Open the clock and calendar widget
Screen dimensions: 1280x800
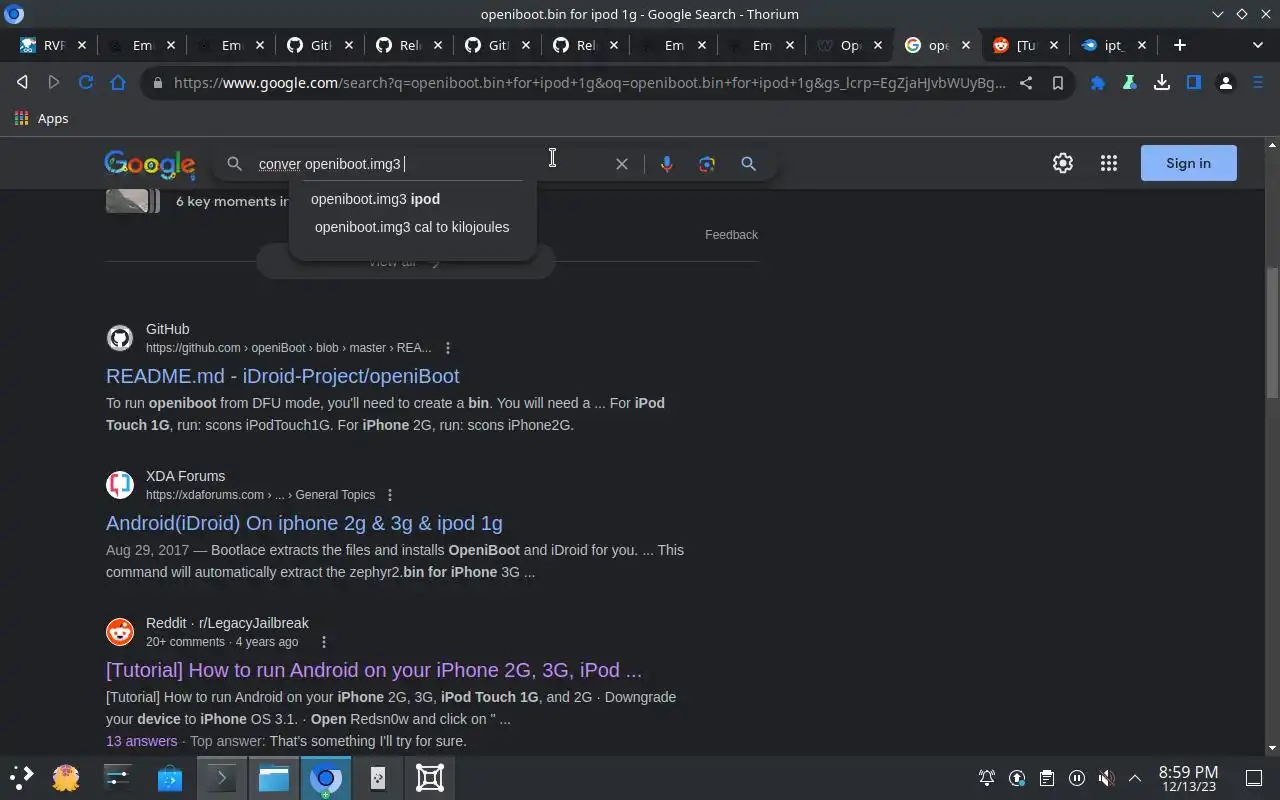click(x=1188, y=778)
